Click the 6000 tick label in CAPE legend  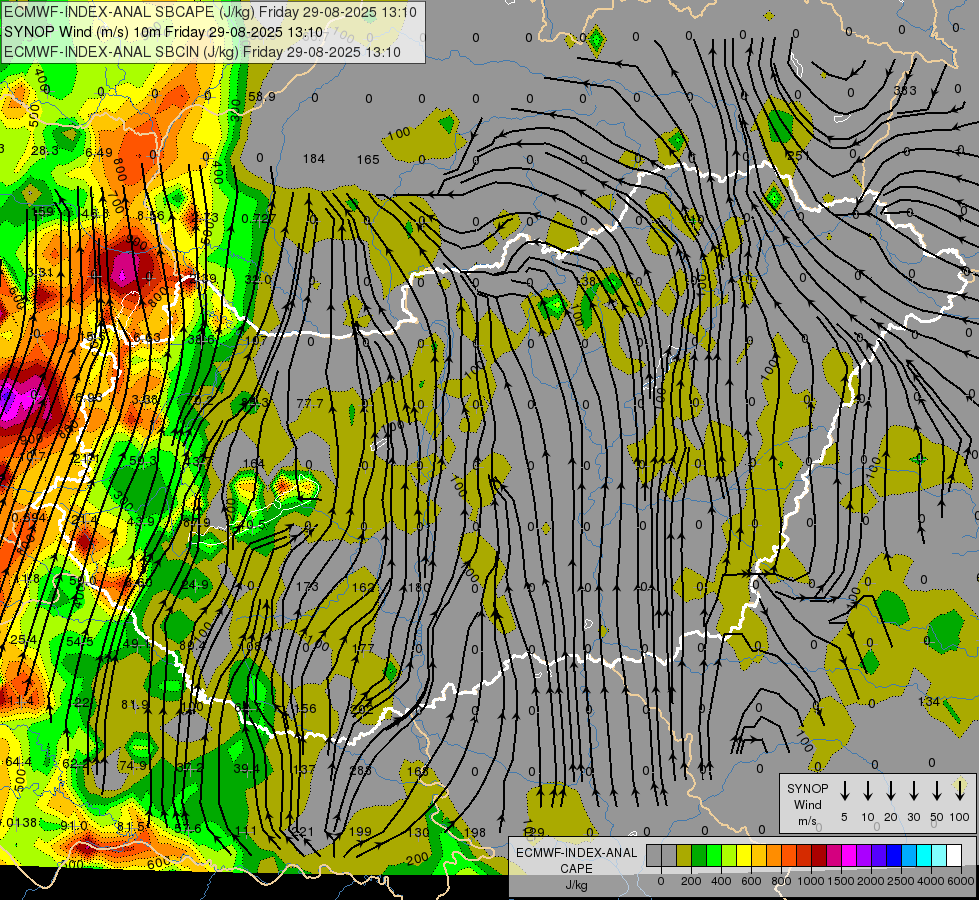(x=960, y=881)
